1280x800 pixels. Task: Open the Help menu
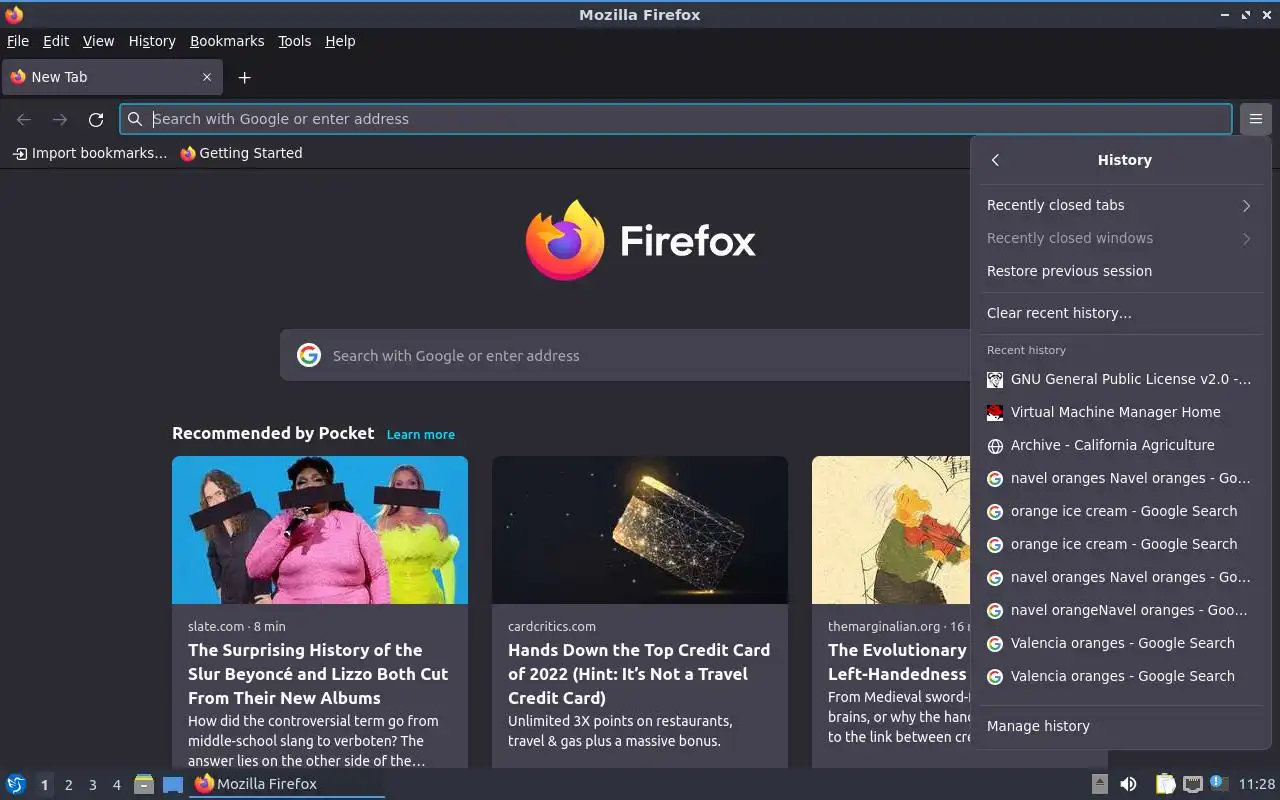coord(340,41)
